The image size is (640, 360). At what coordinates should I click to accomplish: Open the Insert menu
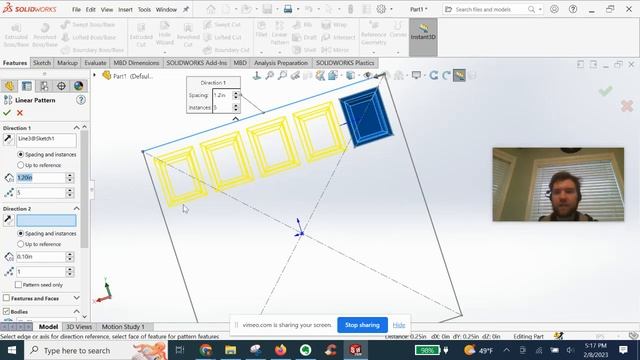tap(125, 9)
